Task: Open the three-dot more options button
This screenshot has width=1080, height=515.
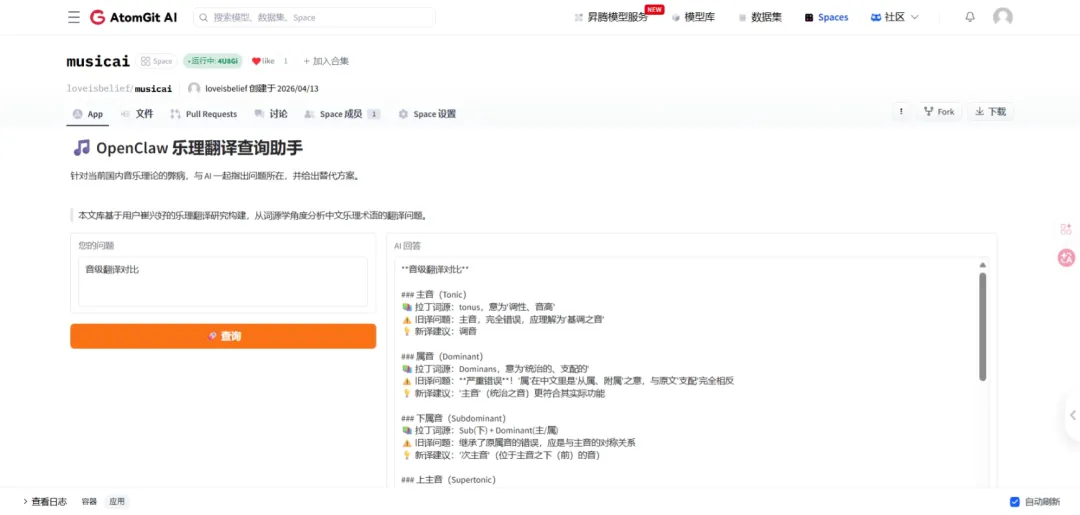Action: point(901,112)
